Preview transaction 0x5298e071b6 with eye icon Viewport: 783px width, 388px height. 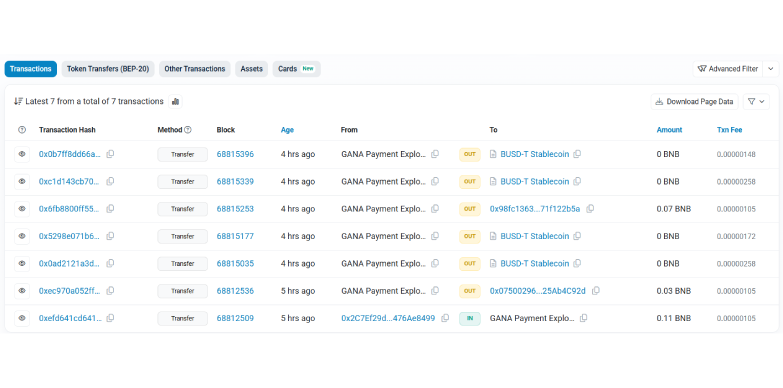[22, 236]
